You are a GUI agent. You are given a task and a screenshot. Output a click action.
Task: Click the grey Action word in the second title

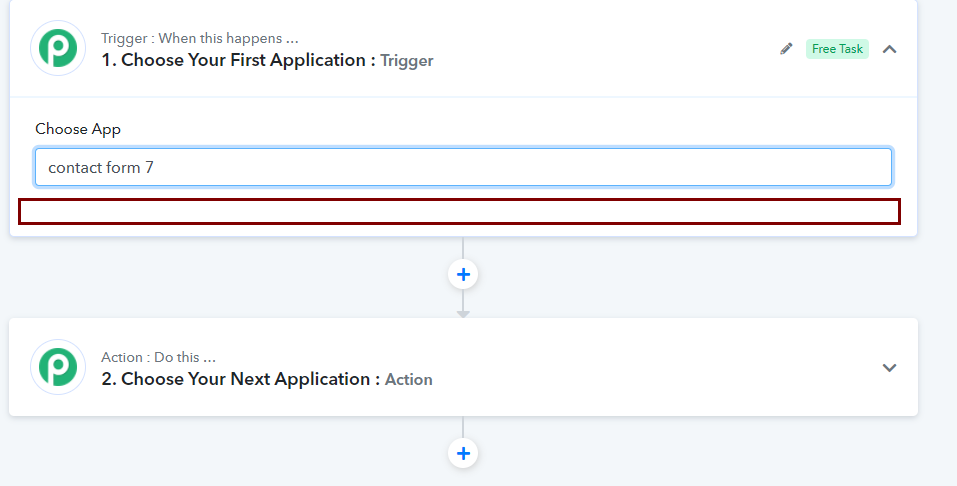pyautogui.click(x=408, y=379)
